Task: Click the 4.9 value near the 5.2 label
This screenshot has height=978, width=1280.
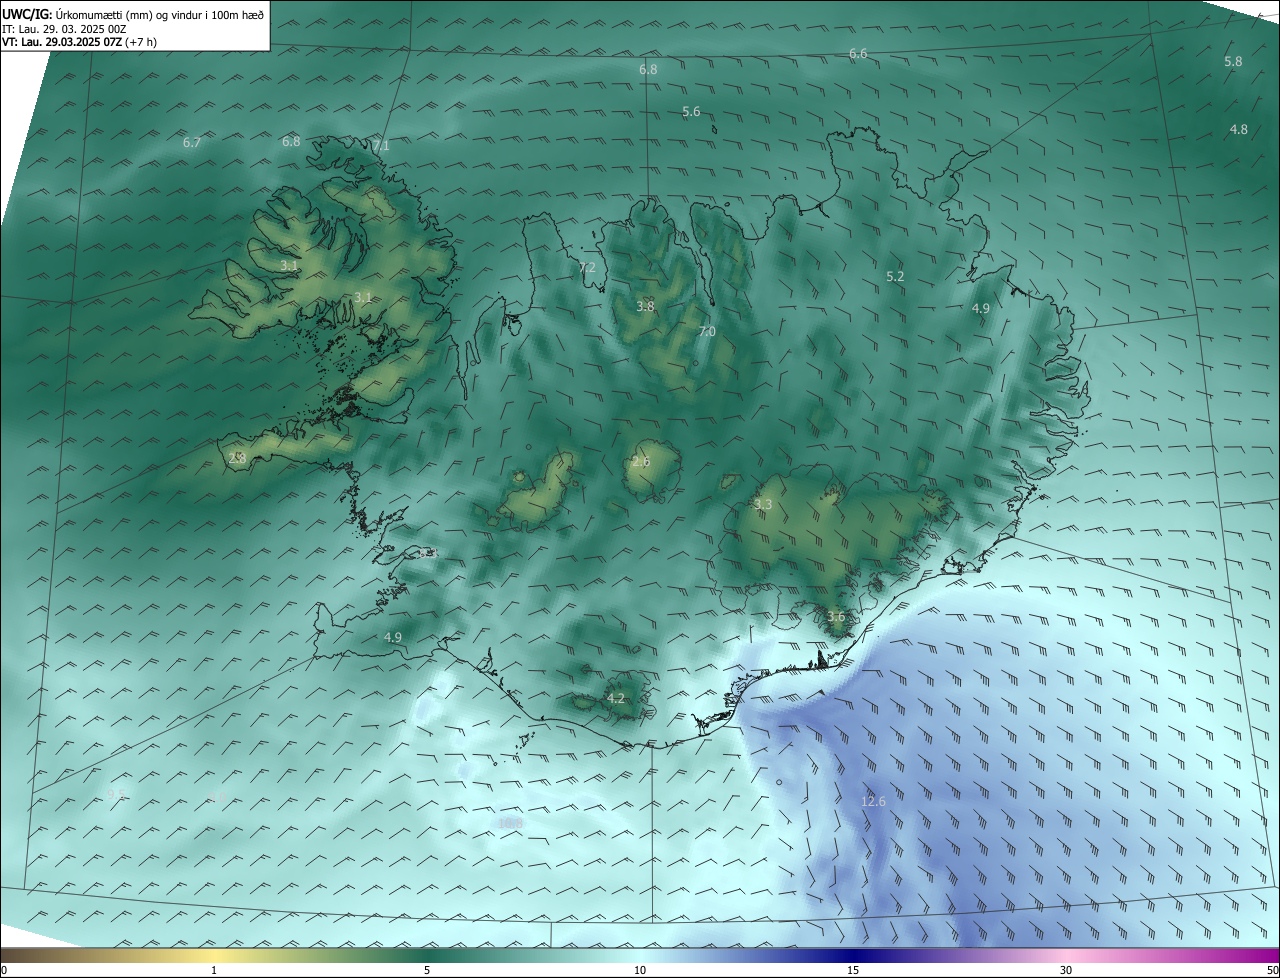Action: click(980, 308)
